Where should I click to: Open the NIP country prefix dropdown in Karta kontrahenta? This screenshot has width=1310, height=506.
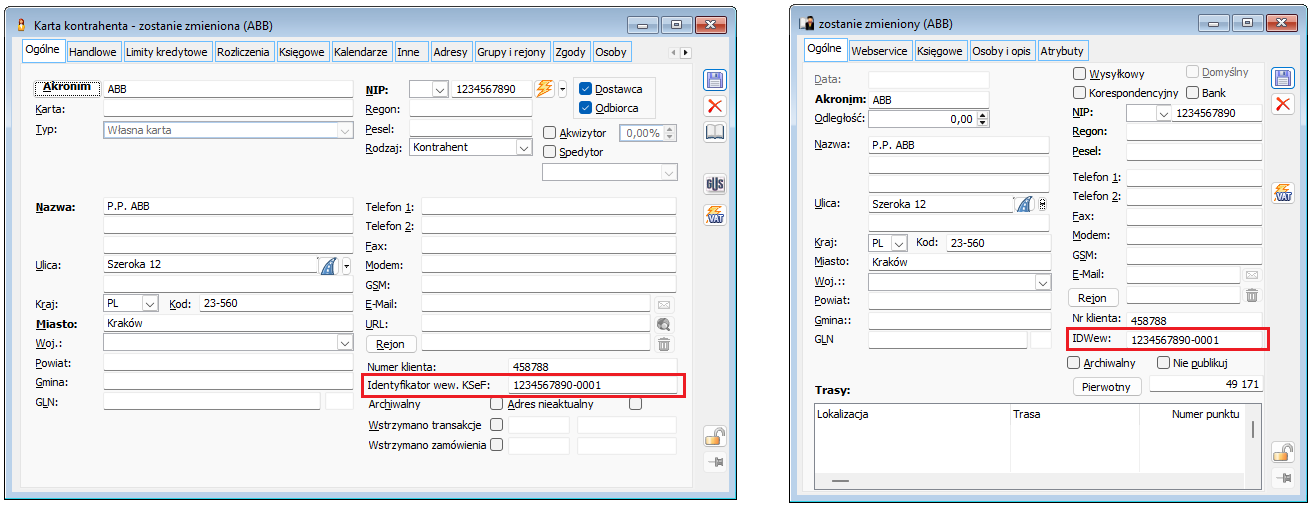click(439, 89)
